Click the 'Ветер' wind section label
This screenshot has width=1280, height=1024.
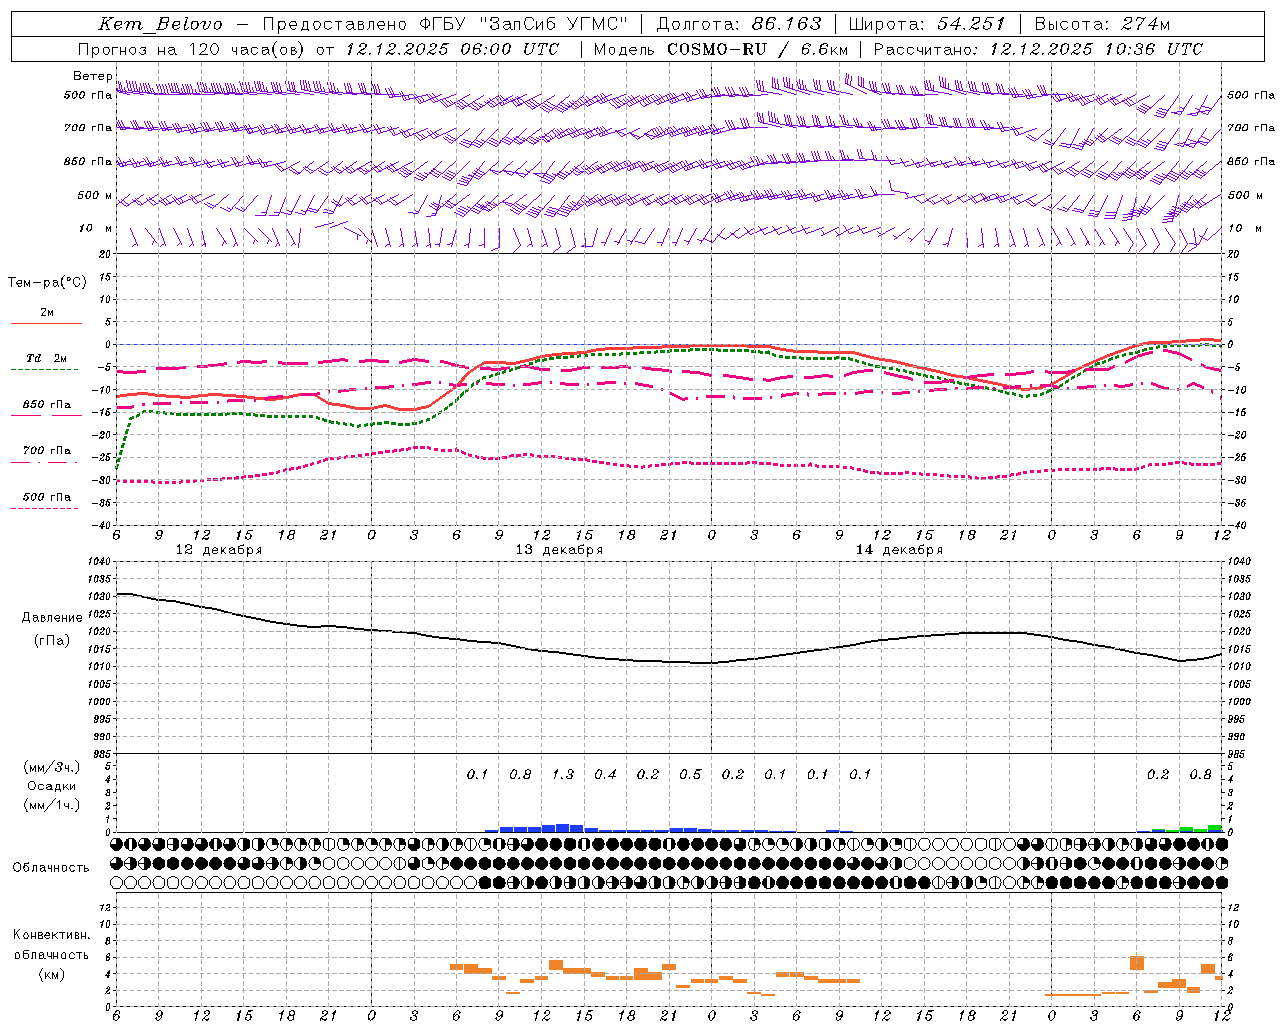(93, 76)
